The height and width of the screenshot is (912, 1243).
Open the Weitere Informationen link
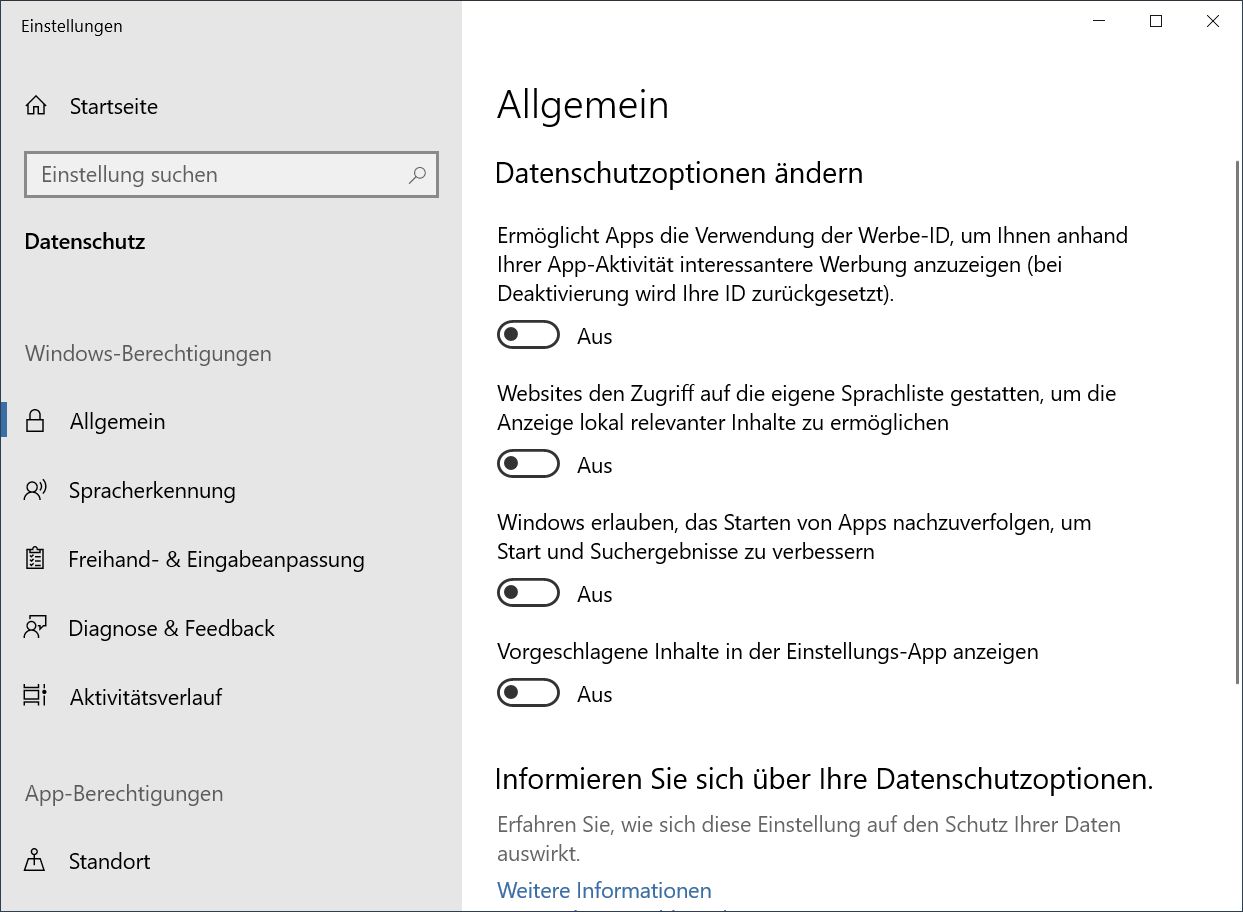point(604,889)
